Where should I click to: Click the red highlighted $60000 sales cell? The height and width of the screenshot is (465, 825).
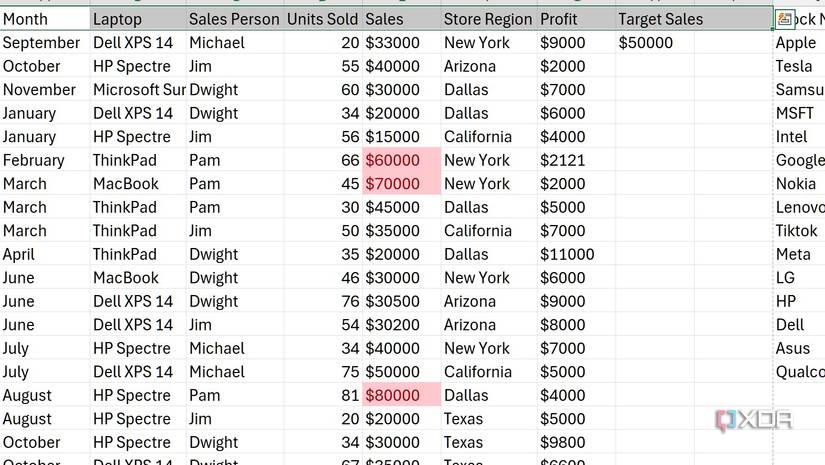pos(393,160)
